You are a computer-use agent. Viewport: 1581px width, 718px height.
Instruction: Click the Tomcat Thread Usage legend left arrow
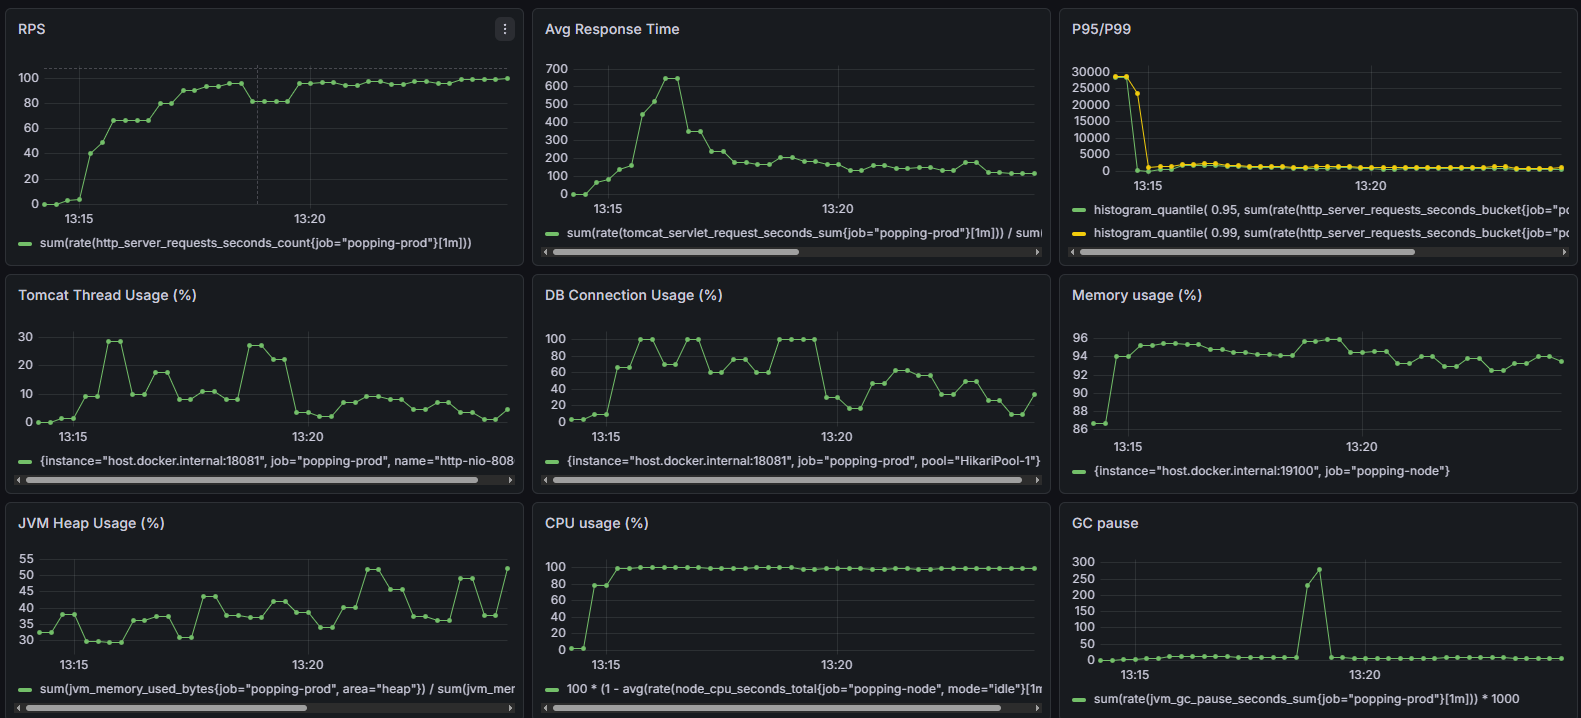(18, 480)
